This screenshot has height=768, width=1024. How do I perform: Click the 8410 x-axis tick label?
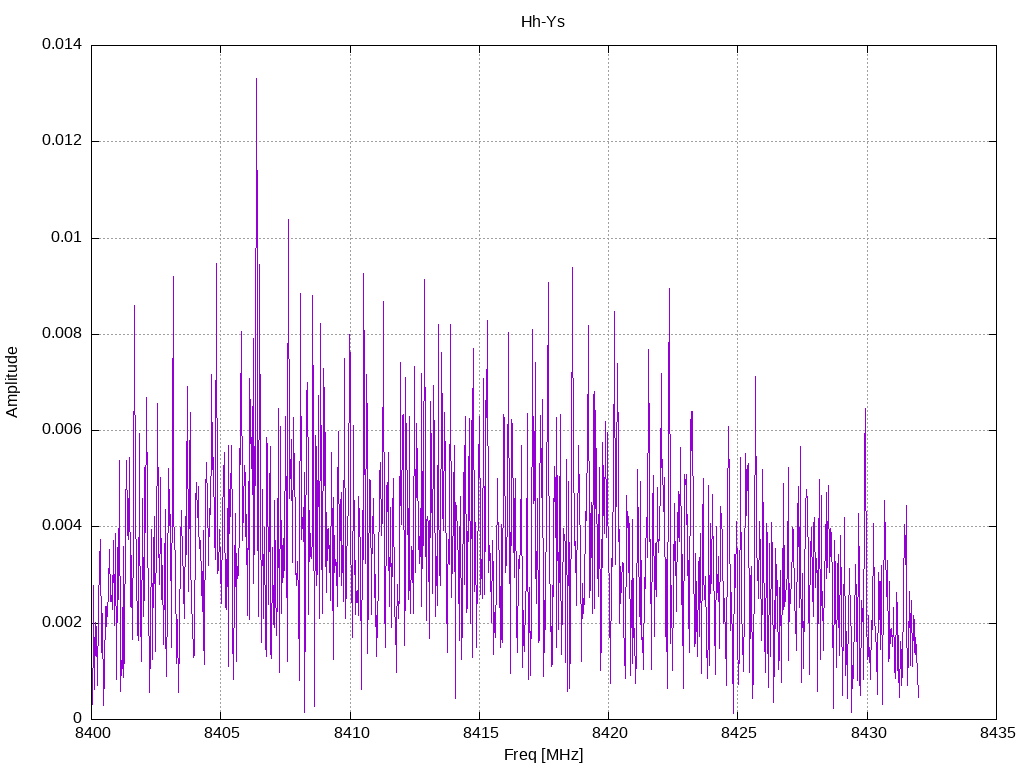[350, 733]
